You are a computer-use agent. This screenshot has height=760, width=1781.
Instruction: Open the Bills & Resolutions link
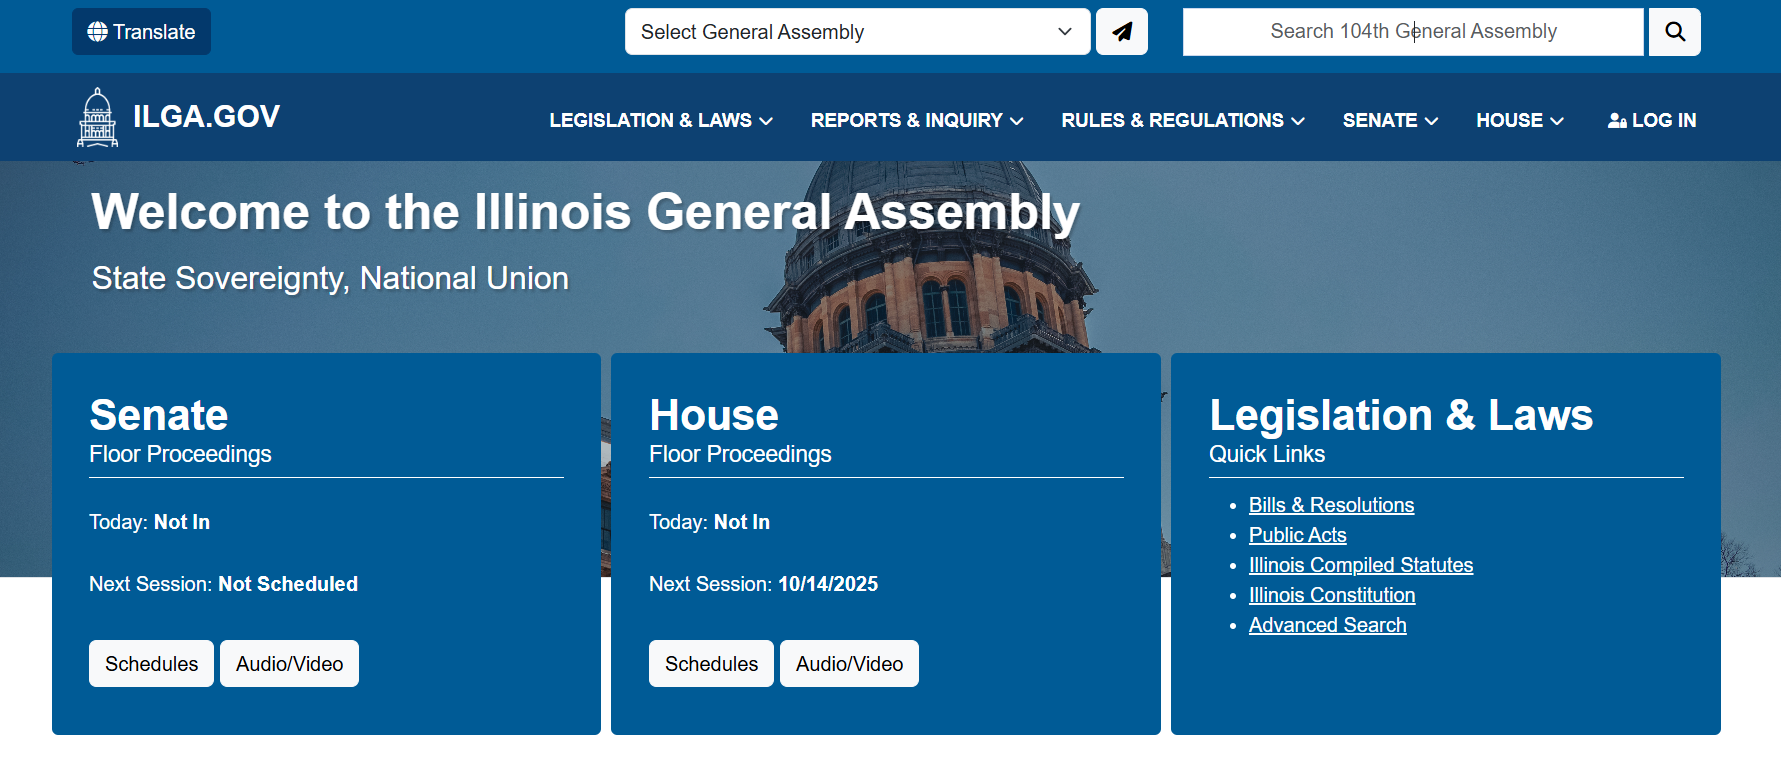(x=1331, y=505)
